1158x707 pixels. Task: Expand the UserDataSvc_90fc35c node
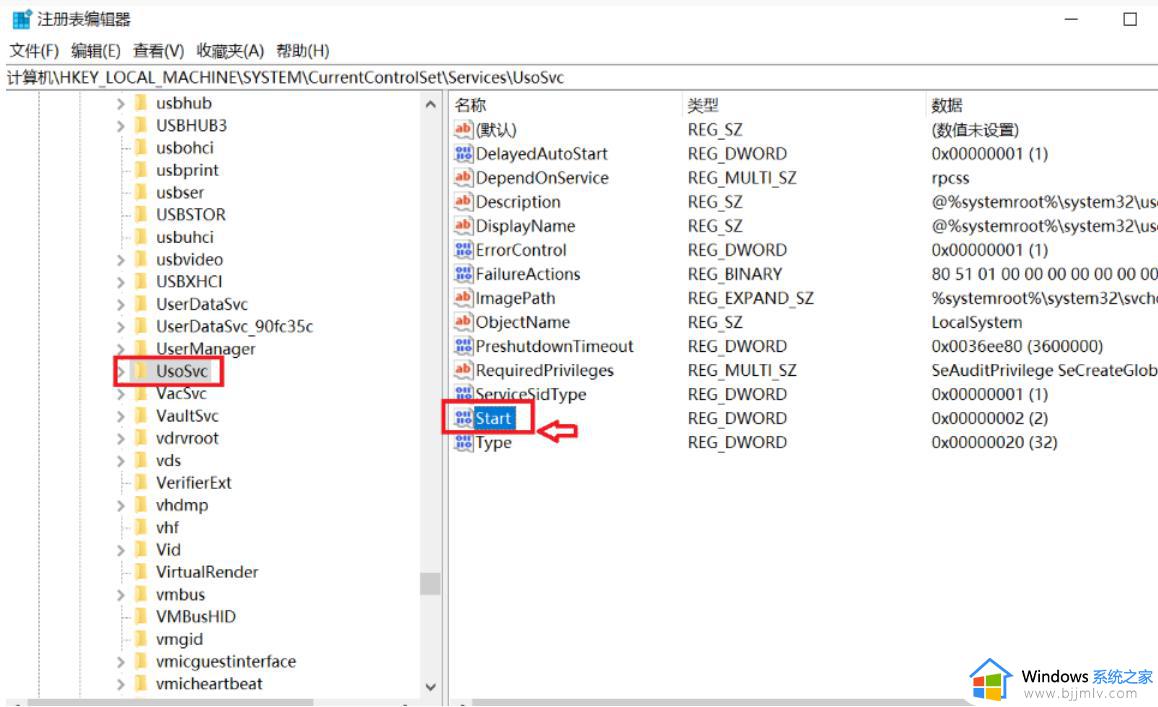120,327
